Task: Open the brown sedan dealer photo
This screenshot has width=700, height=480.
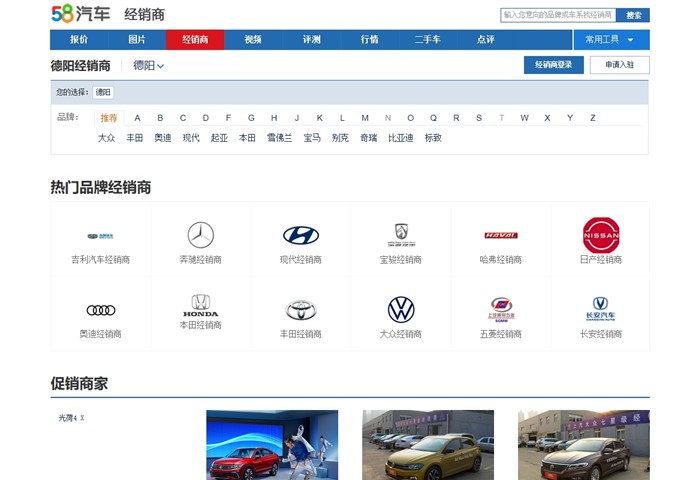Action: tap(583, 445)
